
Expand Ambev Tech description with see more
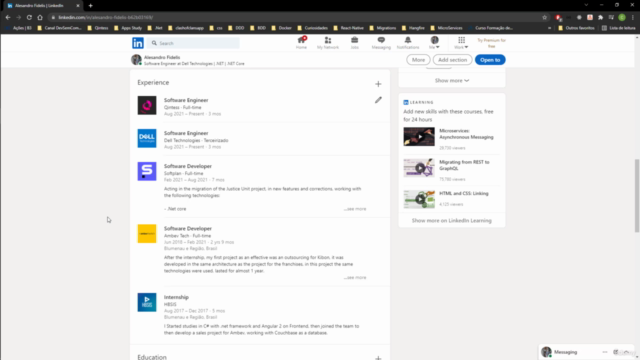pos(355,278)
